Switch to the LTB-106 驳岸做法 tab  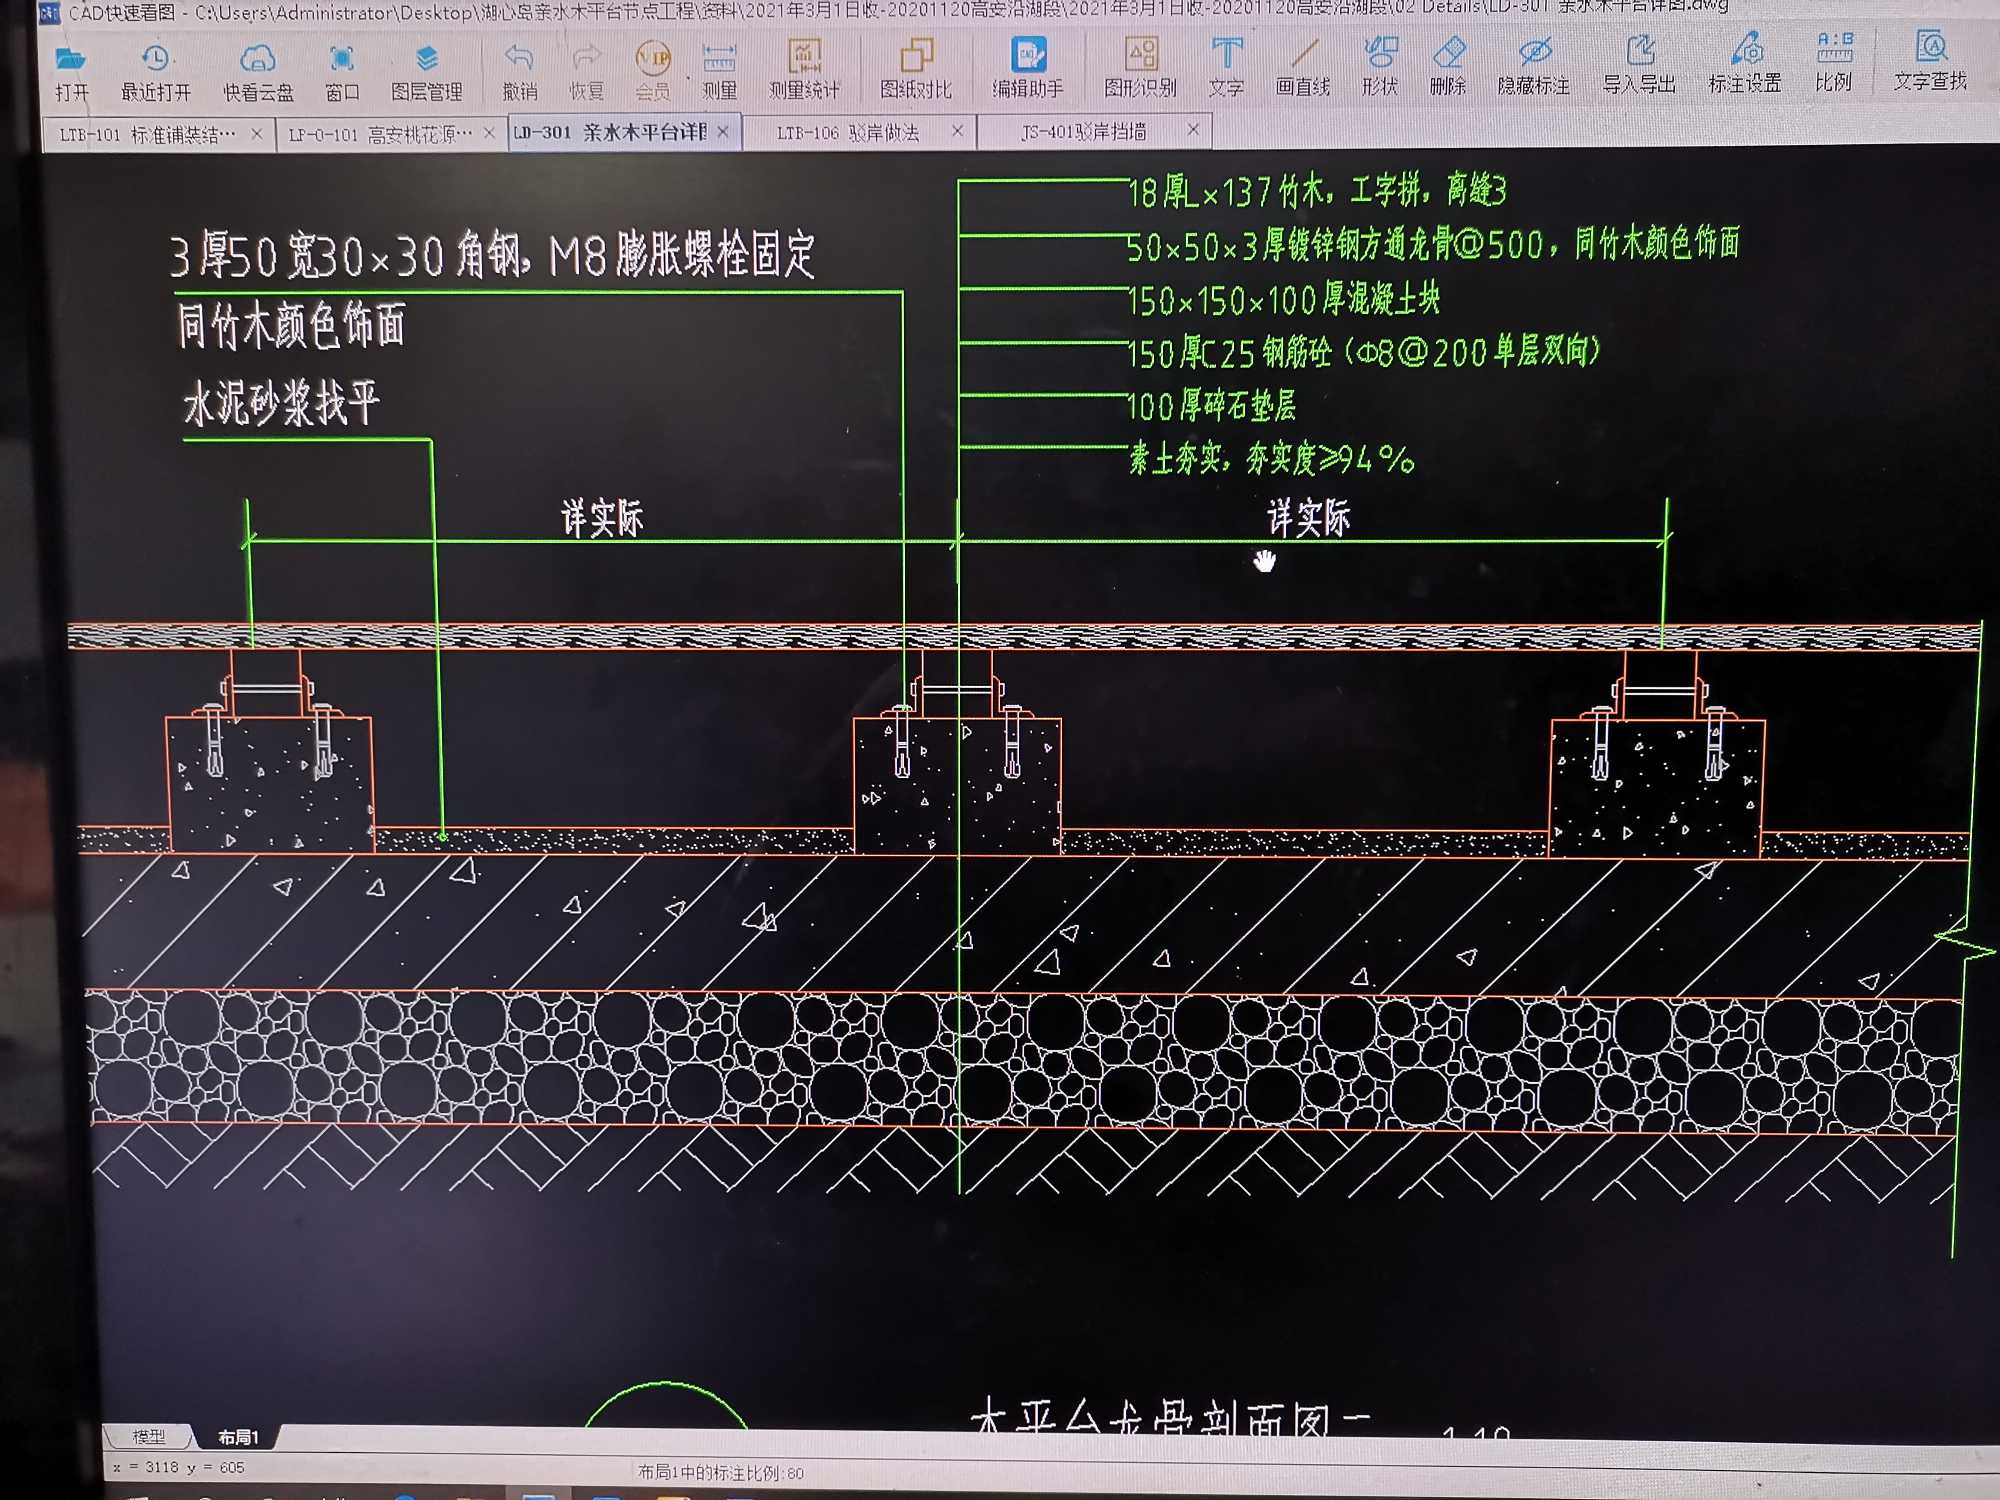point(848,132)
